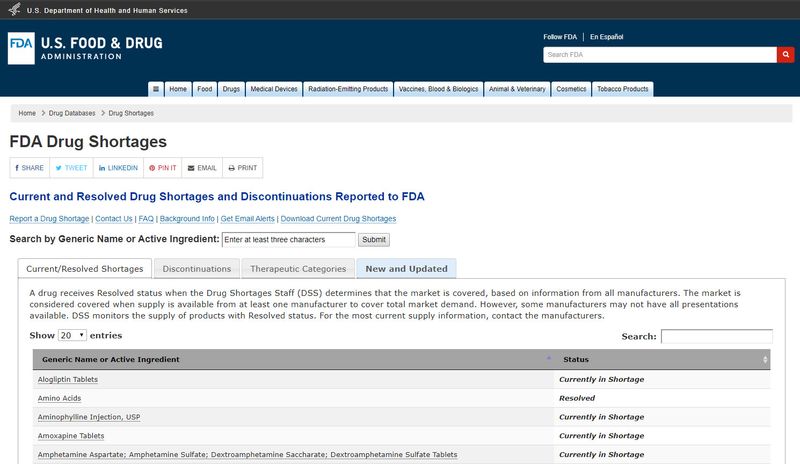Sort by Generic Name or Active Ingredient column
Viewport: 800px width, 464px height.
(293, 359)
